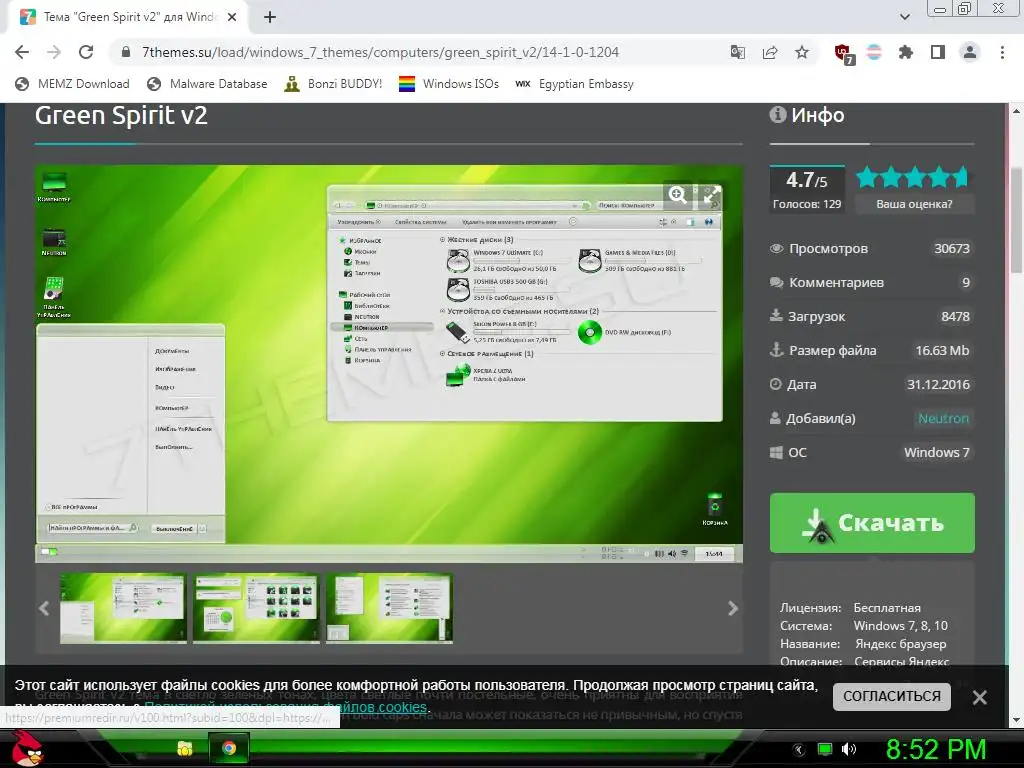Click the main theme preview image
Viewport: 1024px width, 768px height.
click(389, 363)
